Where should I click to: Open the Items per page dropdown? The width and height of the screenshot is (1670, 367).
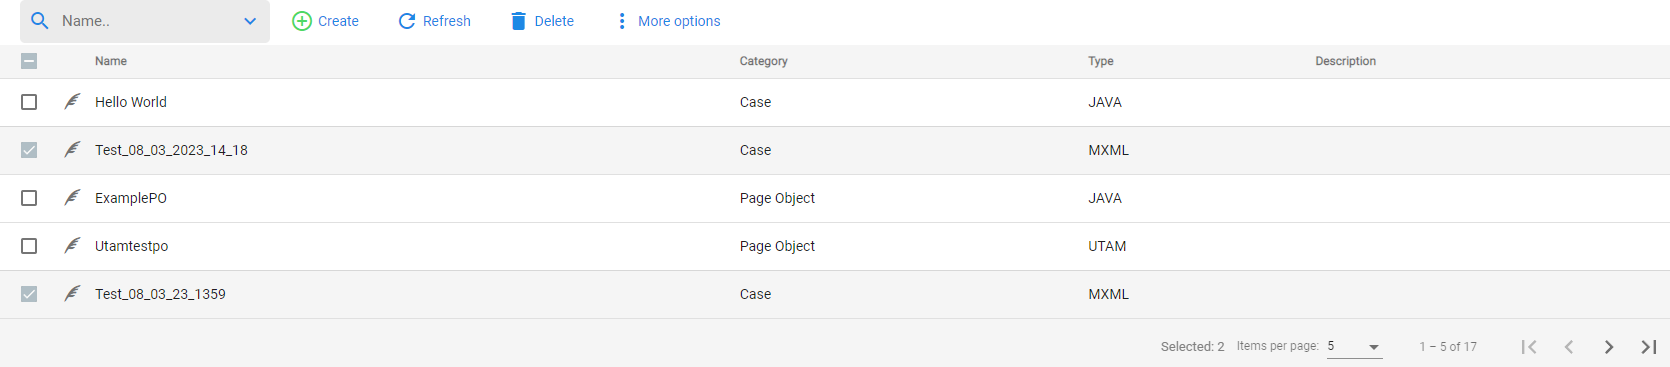[x=1354, y=347]
